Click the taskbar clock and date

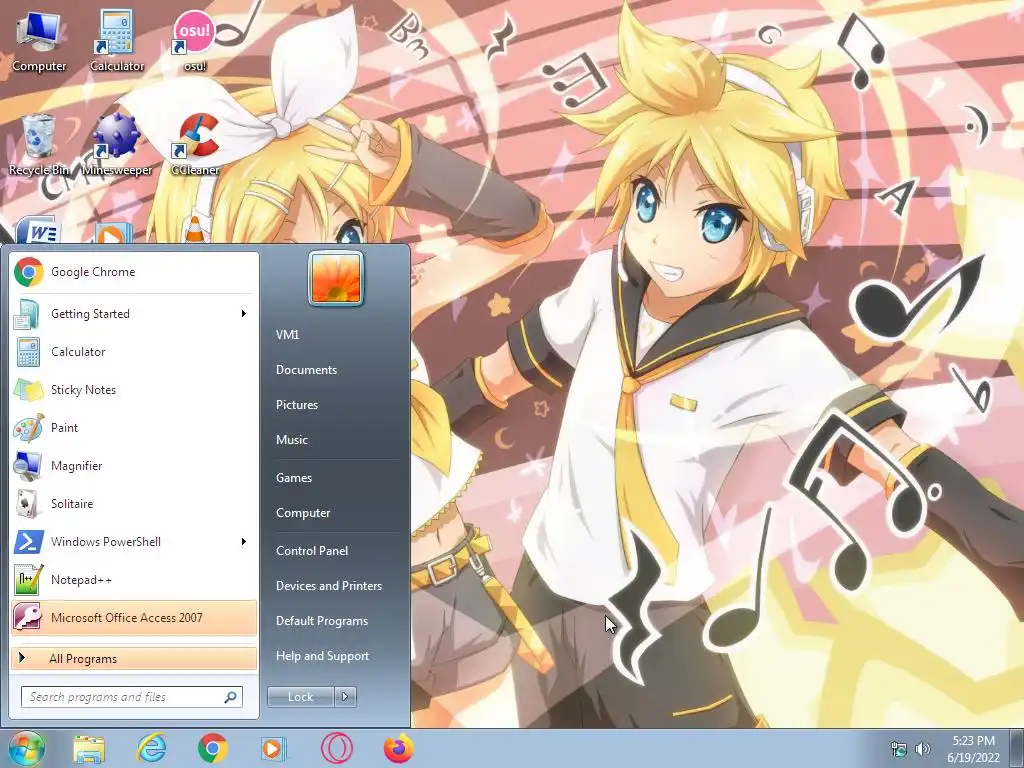[973, 749]
